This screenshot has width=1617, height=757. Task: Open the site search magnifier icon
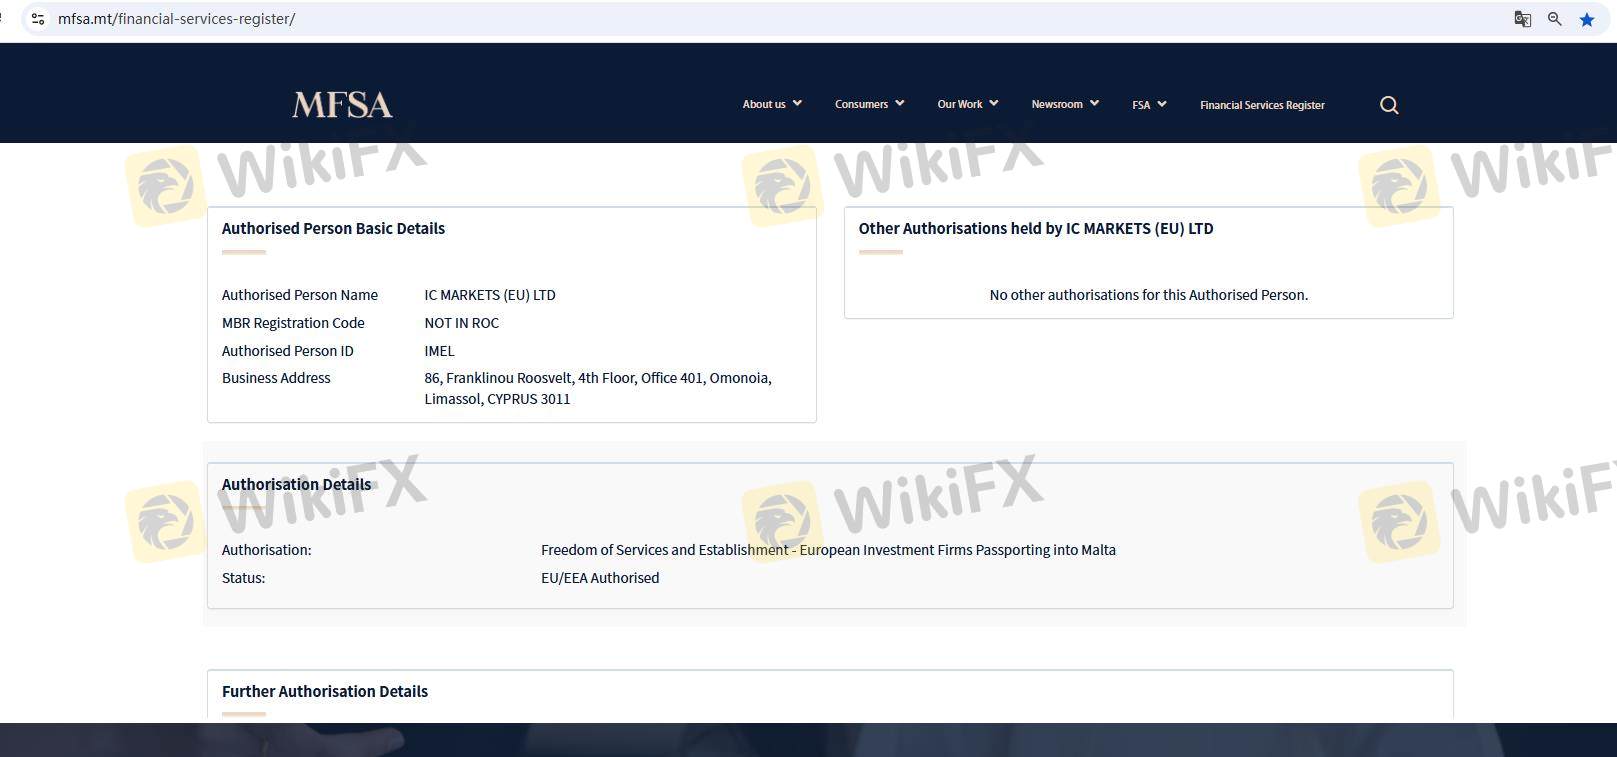pos(1389,105)
